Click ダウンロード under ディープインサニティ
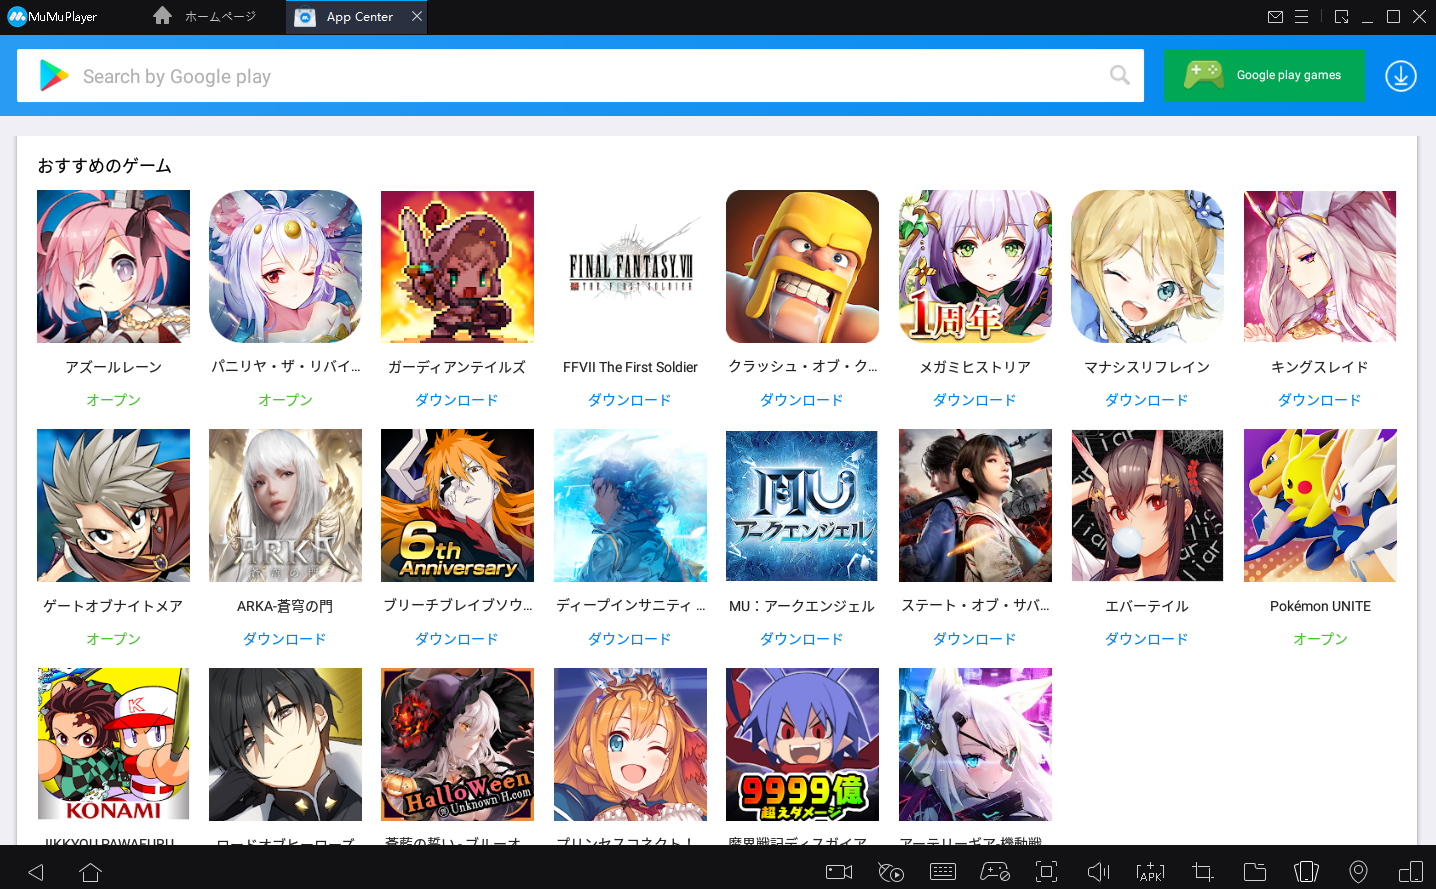The width and height of the screenshot is (1436, 889). (630, 639)
